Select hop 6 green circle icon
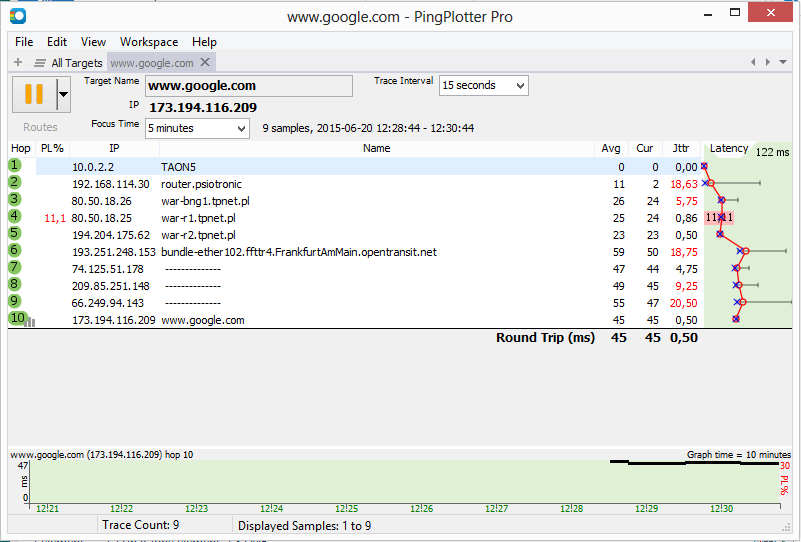 15,250
